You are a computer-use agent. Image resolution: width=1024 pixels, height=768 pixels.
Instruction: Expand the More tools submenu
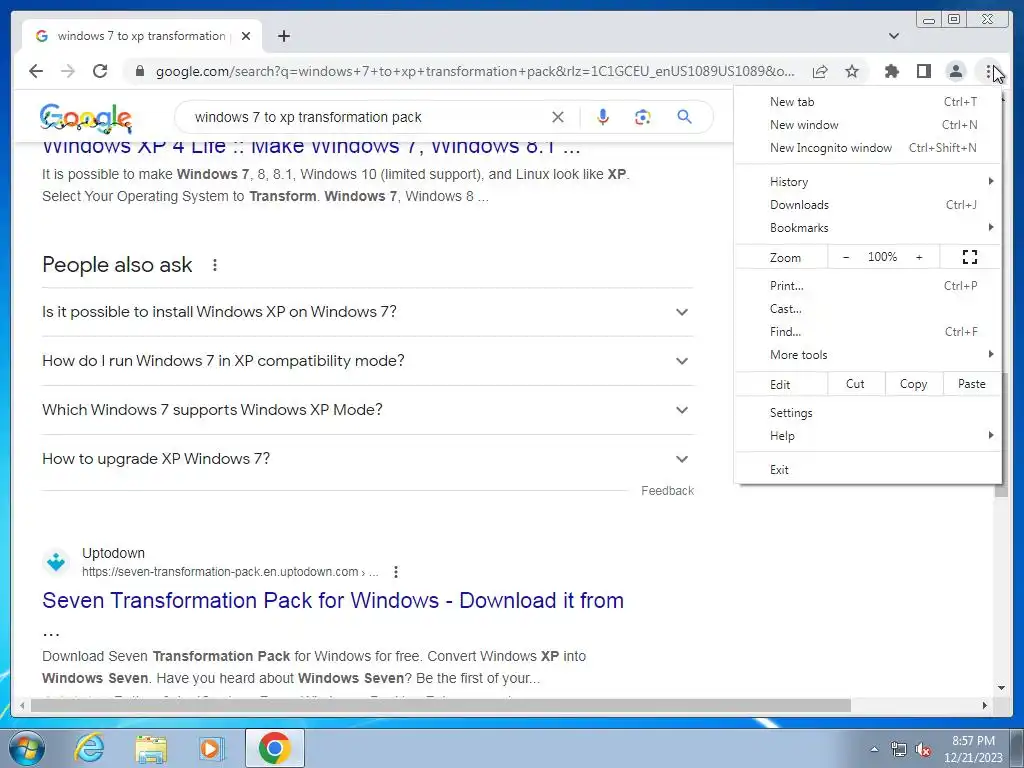click(867, 355)
